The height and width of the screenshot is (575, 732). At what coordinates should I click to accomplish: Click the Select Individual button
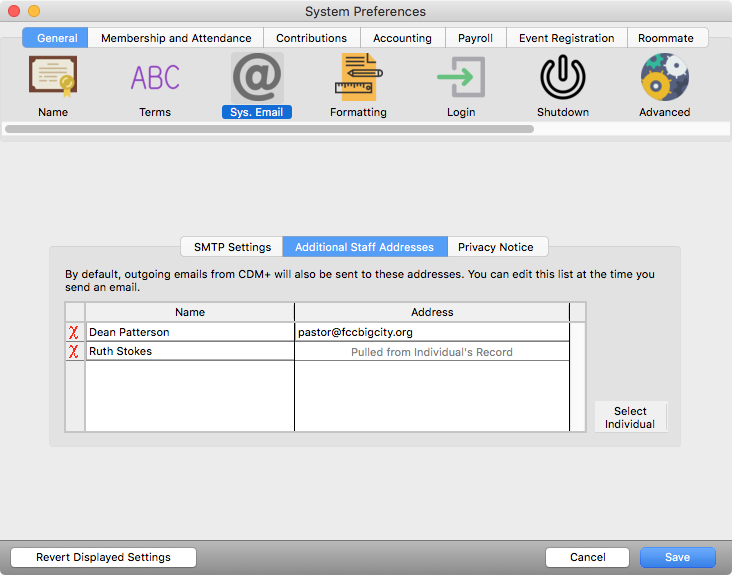630,417
